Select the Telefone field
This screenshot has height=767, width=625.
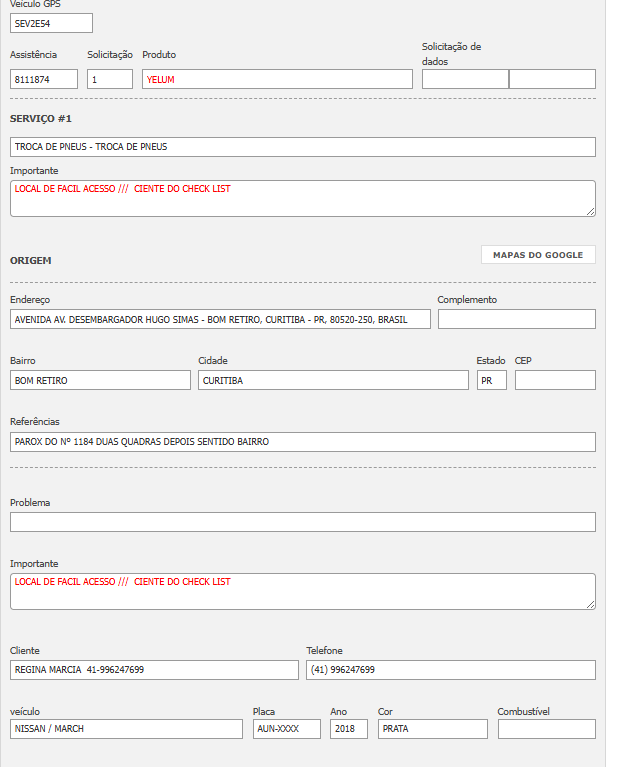pos(450,670)
